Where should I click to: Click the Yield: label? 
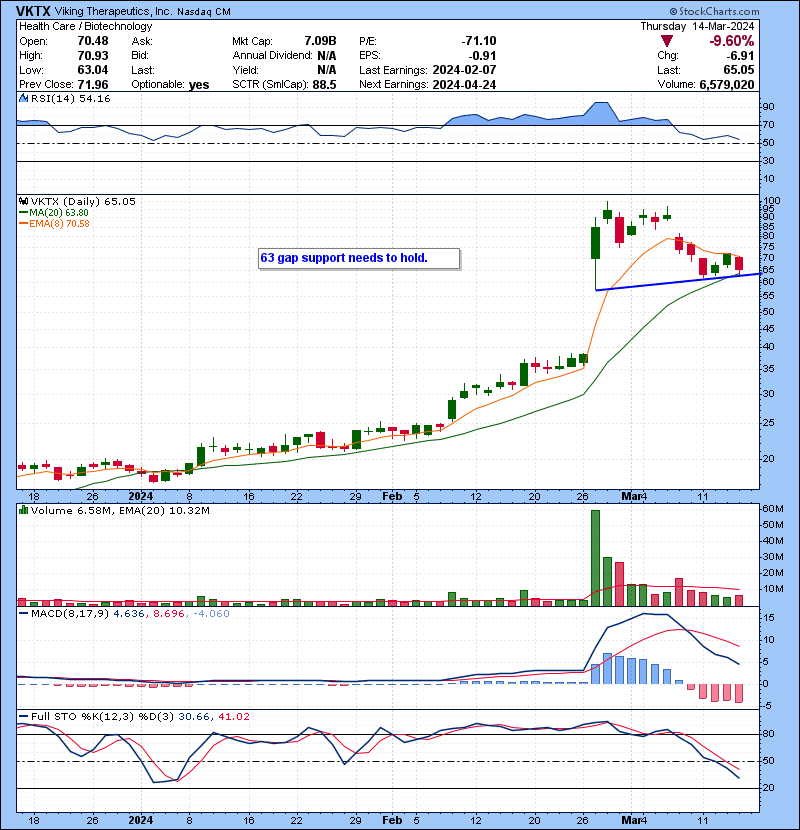click(x=246, y=70)
